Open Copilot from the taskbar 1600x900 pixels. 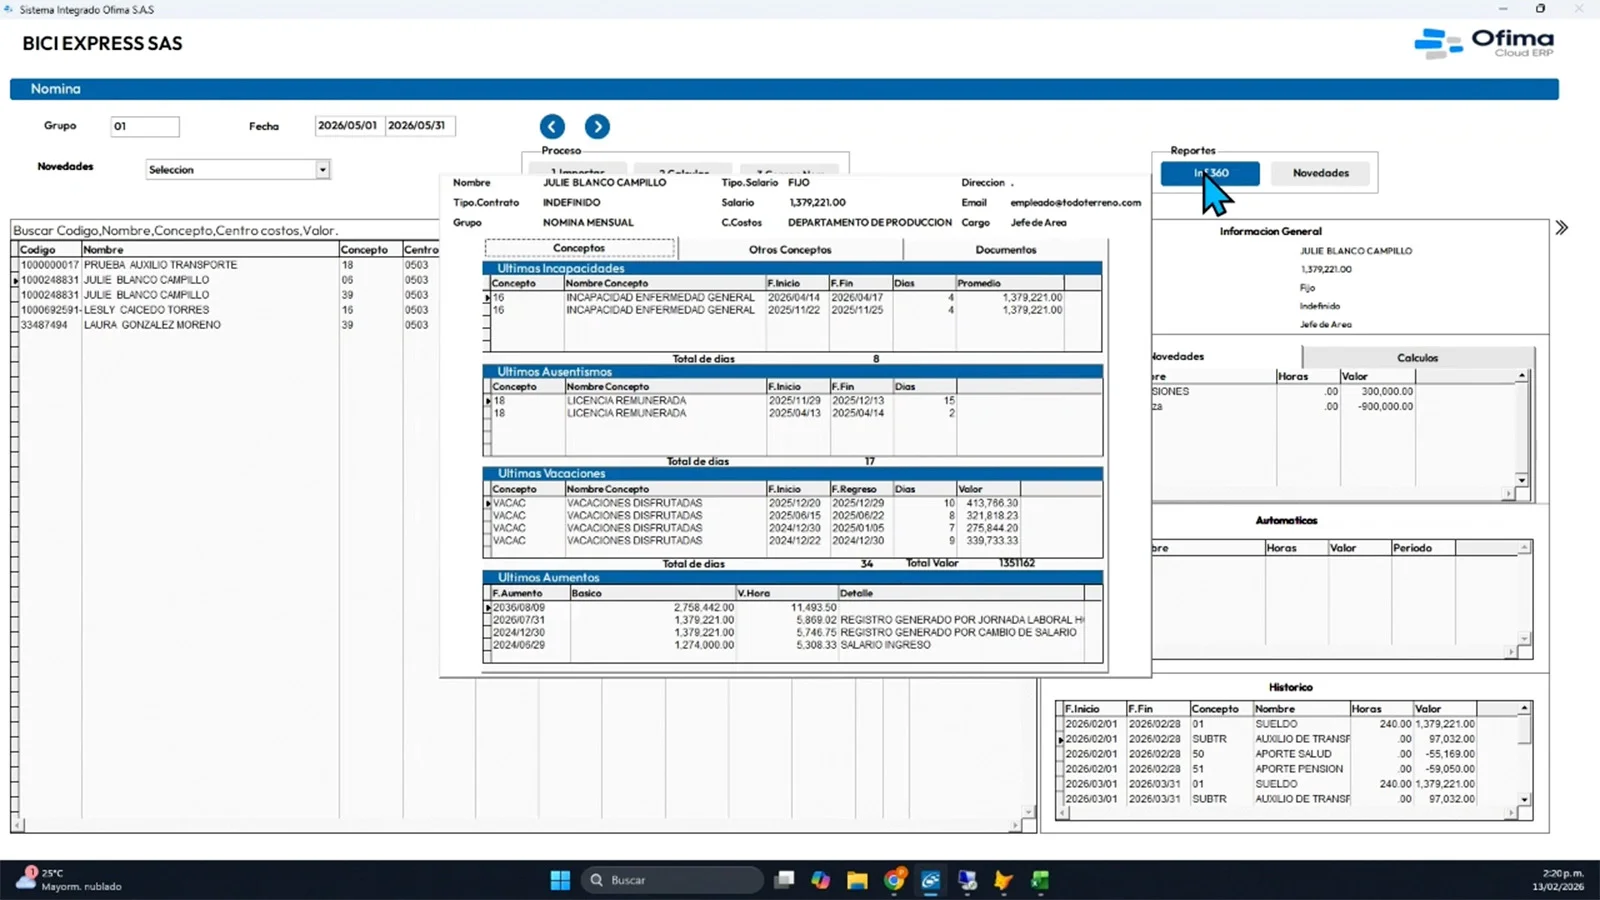(x=820, y=880)
